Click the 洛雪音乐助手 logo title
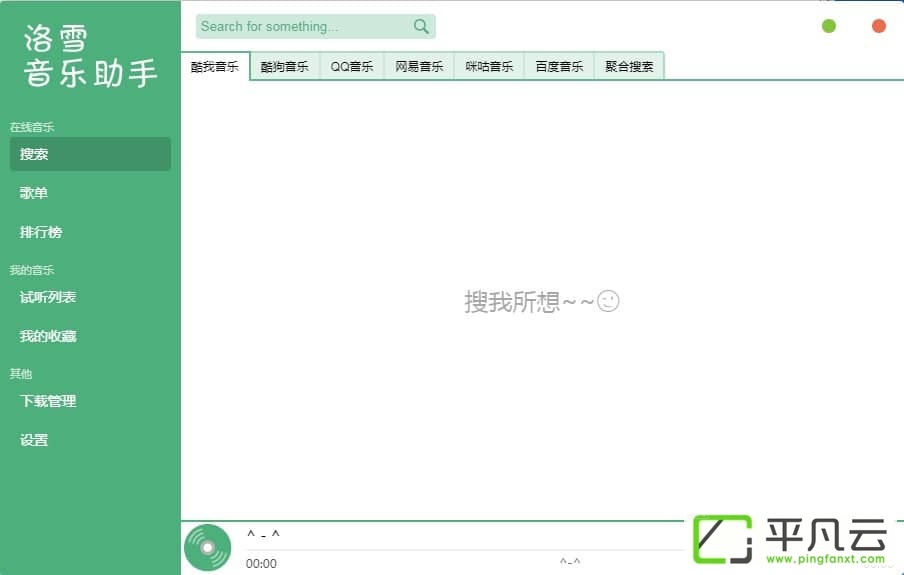This screenshot has width=904, height=575. (91, 57)
